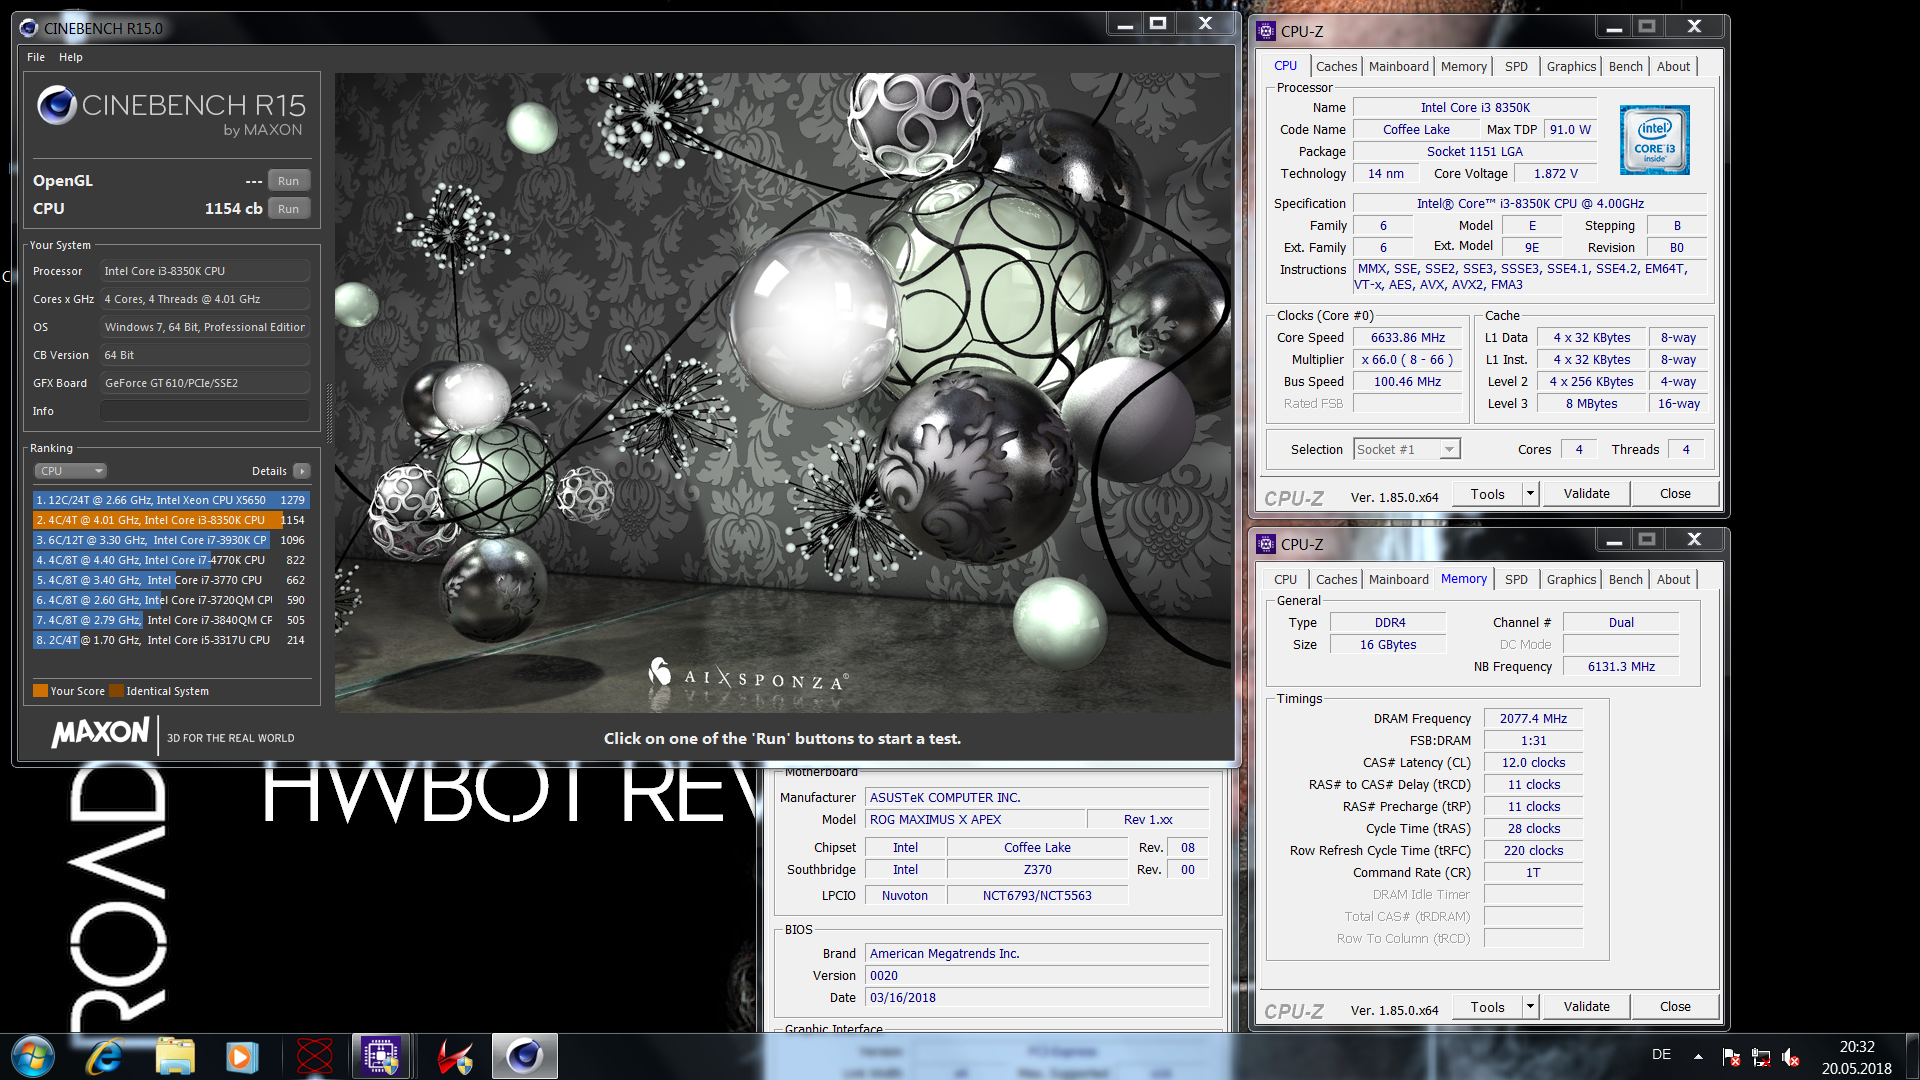Image resolution: width=1920 pixels, height=1080 pixels.
Task: Expand Tools dropdown arrow in top CPU-Z
Action: tap(1529, 494)
